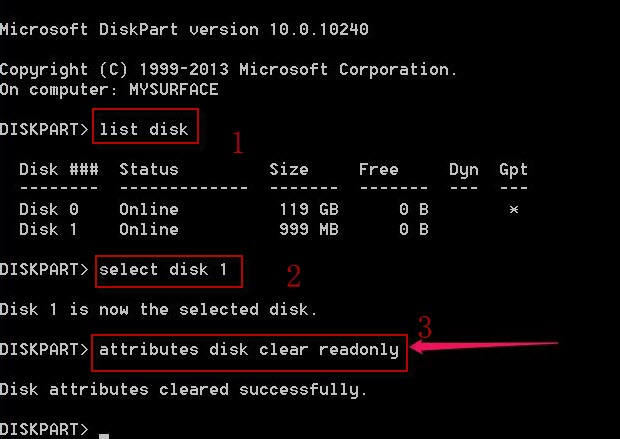Click the red arrow pointing at the attributes command

(480, 347)
